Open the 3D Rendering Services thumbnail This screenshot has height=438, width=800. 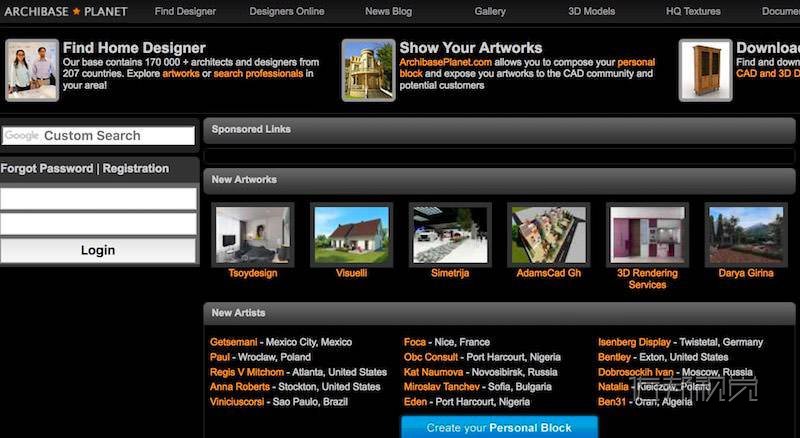pos(647,235)
